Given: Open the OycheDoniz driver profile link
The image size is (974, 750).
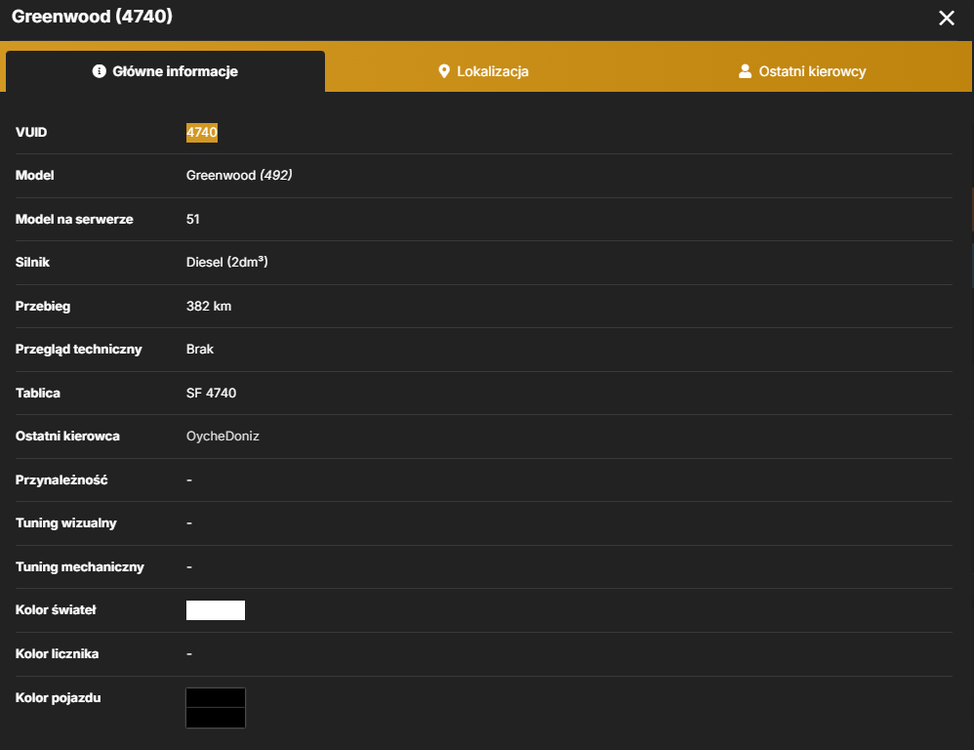Looking at the screenshot, I should pyautogui.click(x=222, y=436).
